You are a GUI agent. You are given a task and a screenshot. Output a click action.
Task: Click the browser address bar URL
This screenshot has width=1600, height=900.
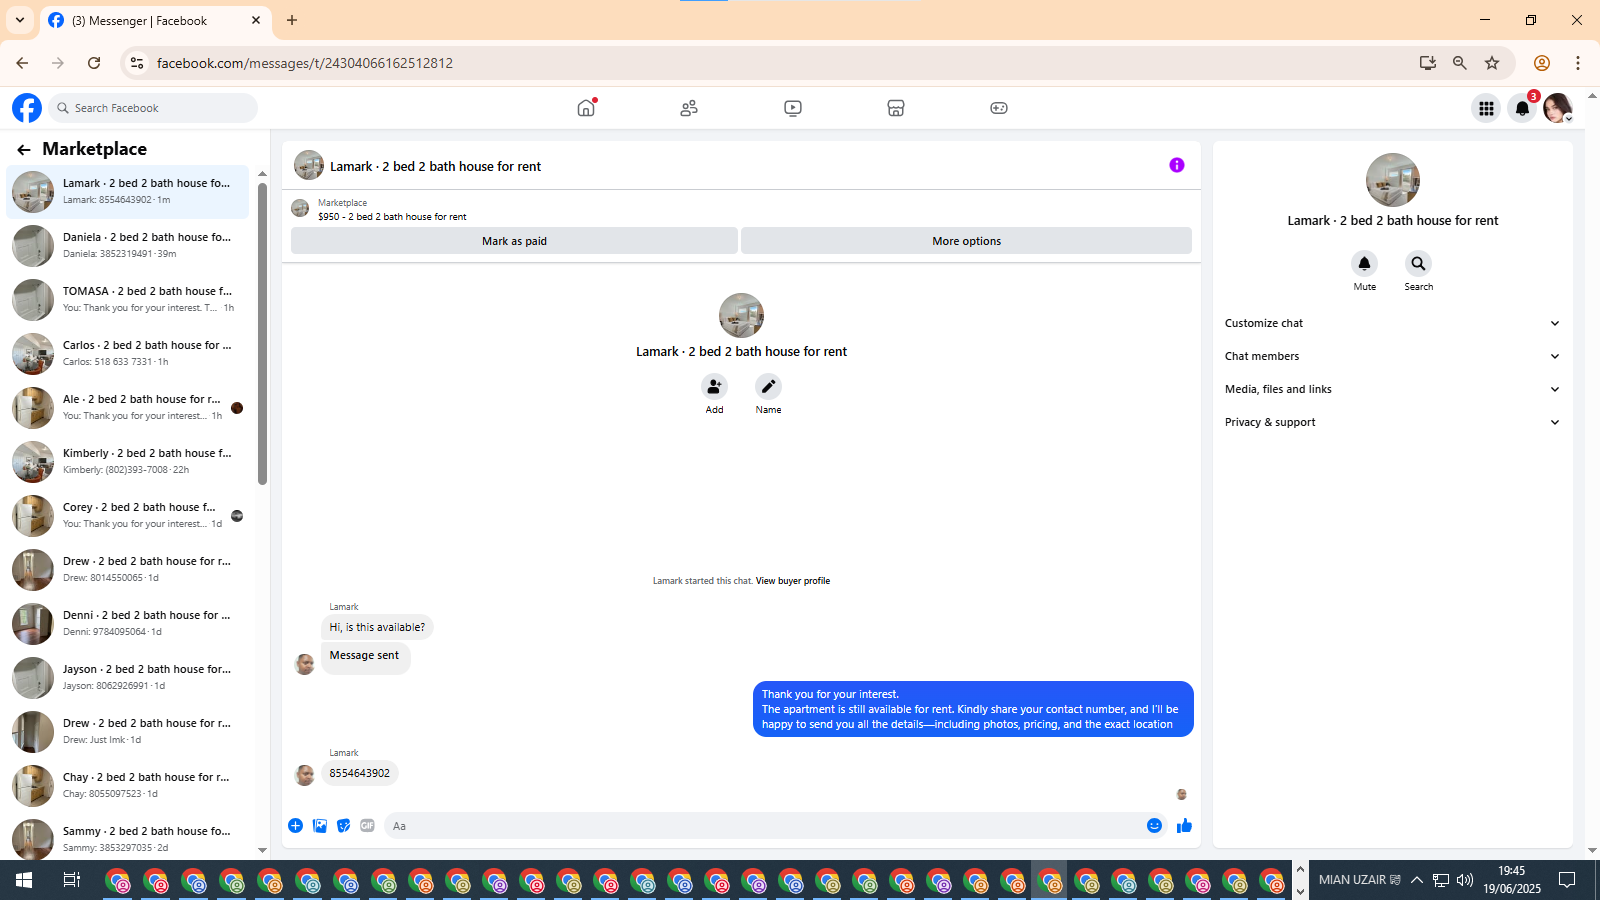[305, 63]
